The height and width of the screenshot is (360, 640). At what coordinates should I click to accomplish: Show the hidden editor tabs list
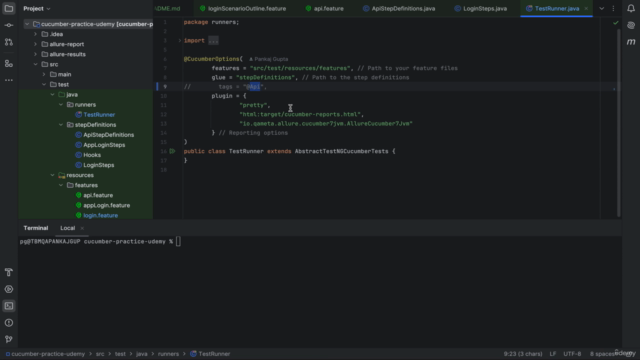pyautogui.click(x=602, y=9)
